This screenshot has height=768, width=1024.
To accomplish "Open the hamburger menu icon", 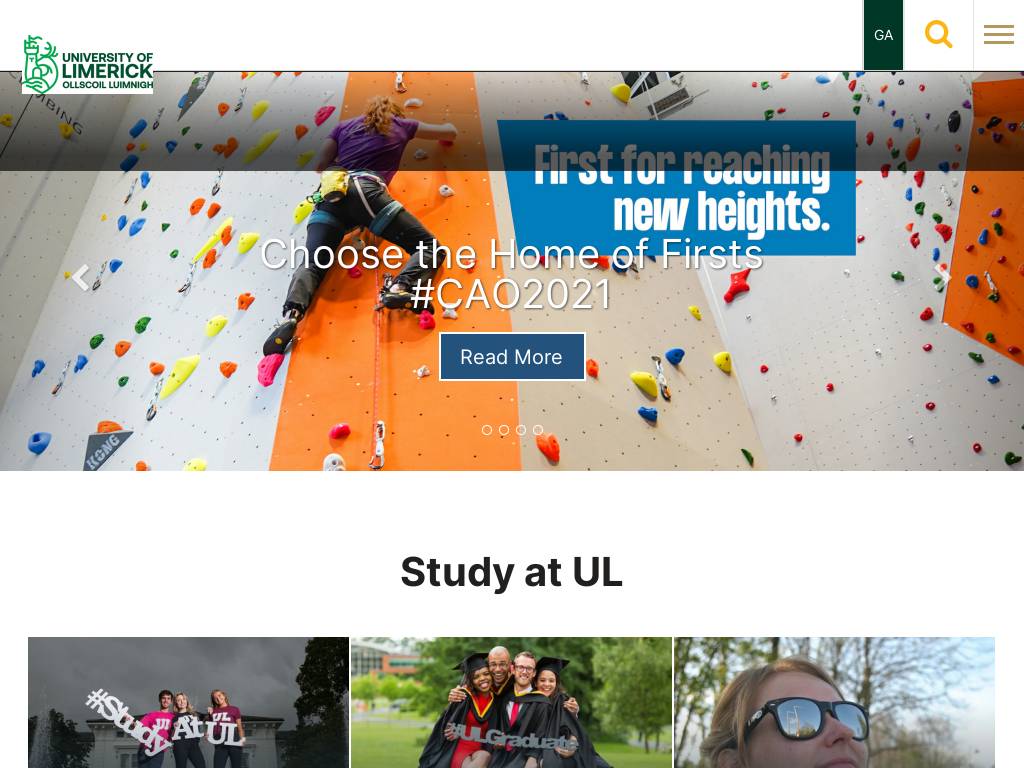I will pos(999,35).
